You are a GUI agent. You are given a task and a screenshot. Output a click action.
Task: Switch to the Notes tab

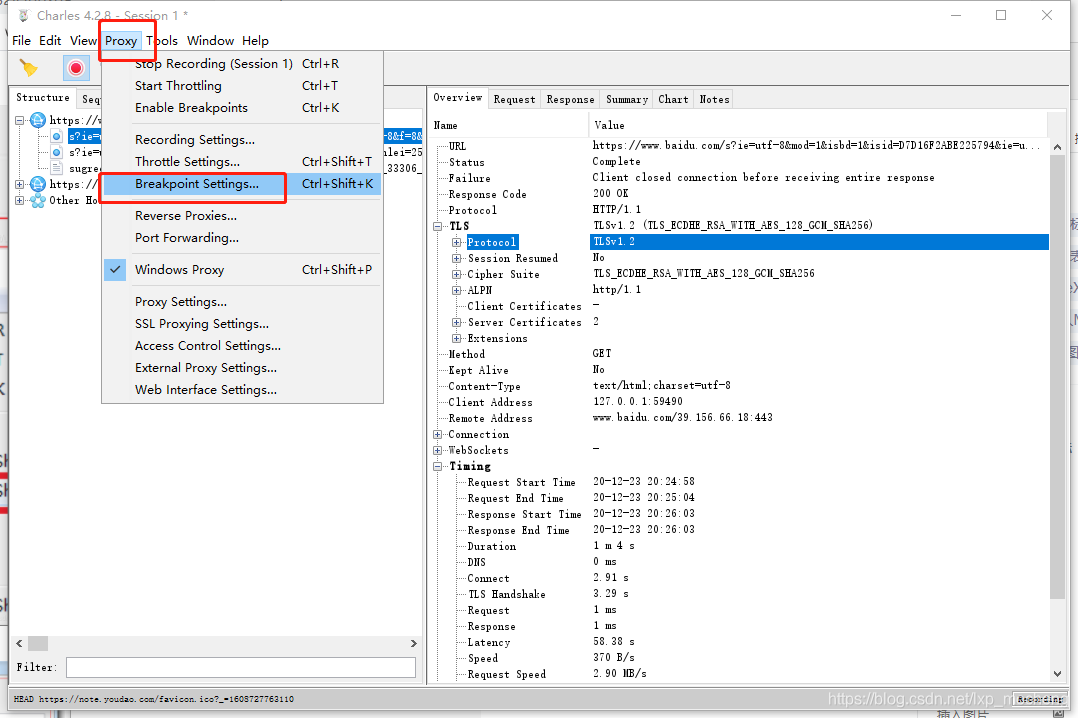[x=714, y=100]
